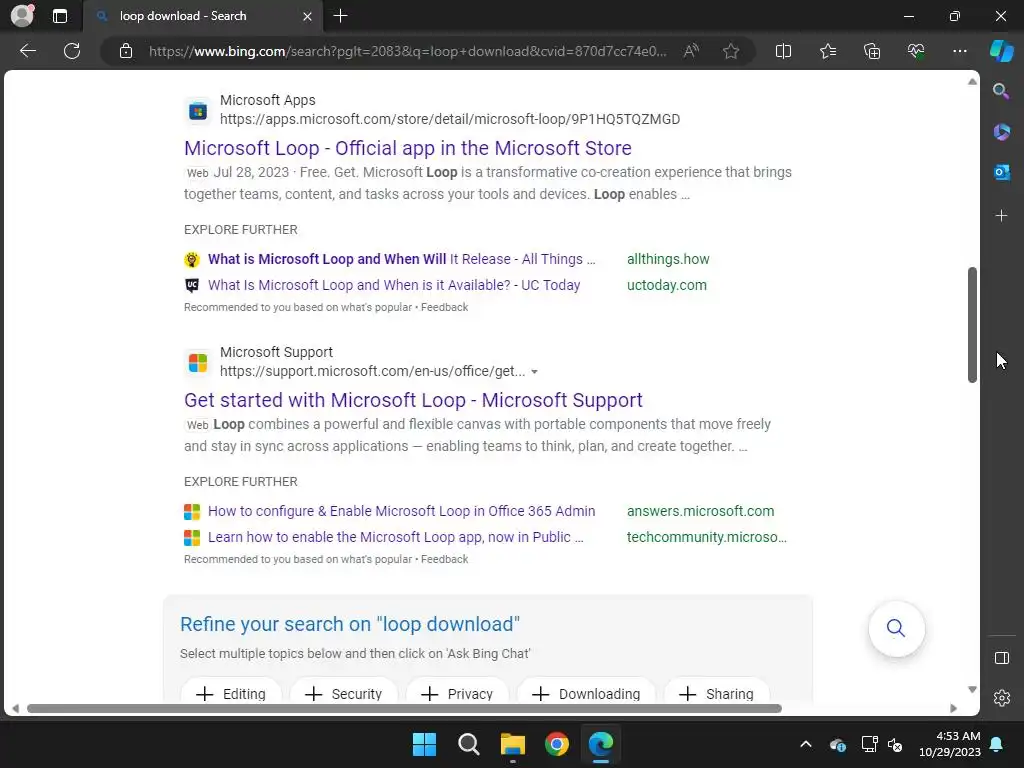Click the bing.com address bar
This screenshot has height=768, width=1024.
pos(408,51)
